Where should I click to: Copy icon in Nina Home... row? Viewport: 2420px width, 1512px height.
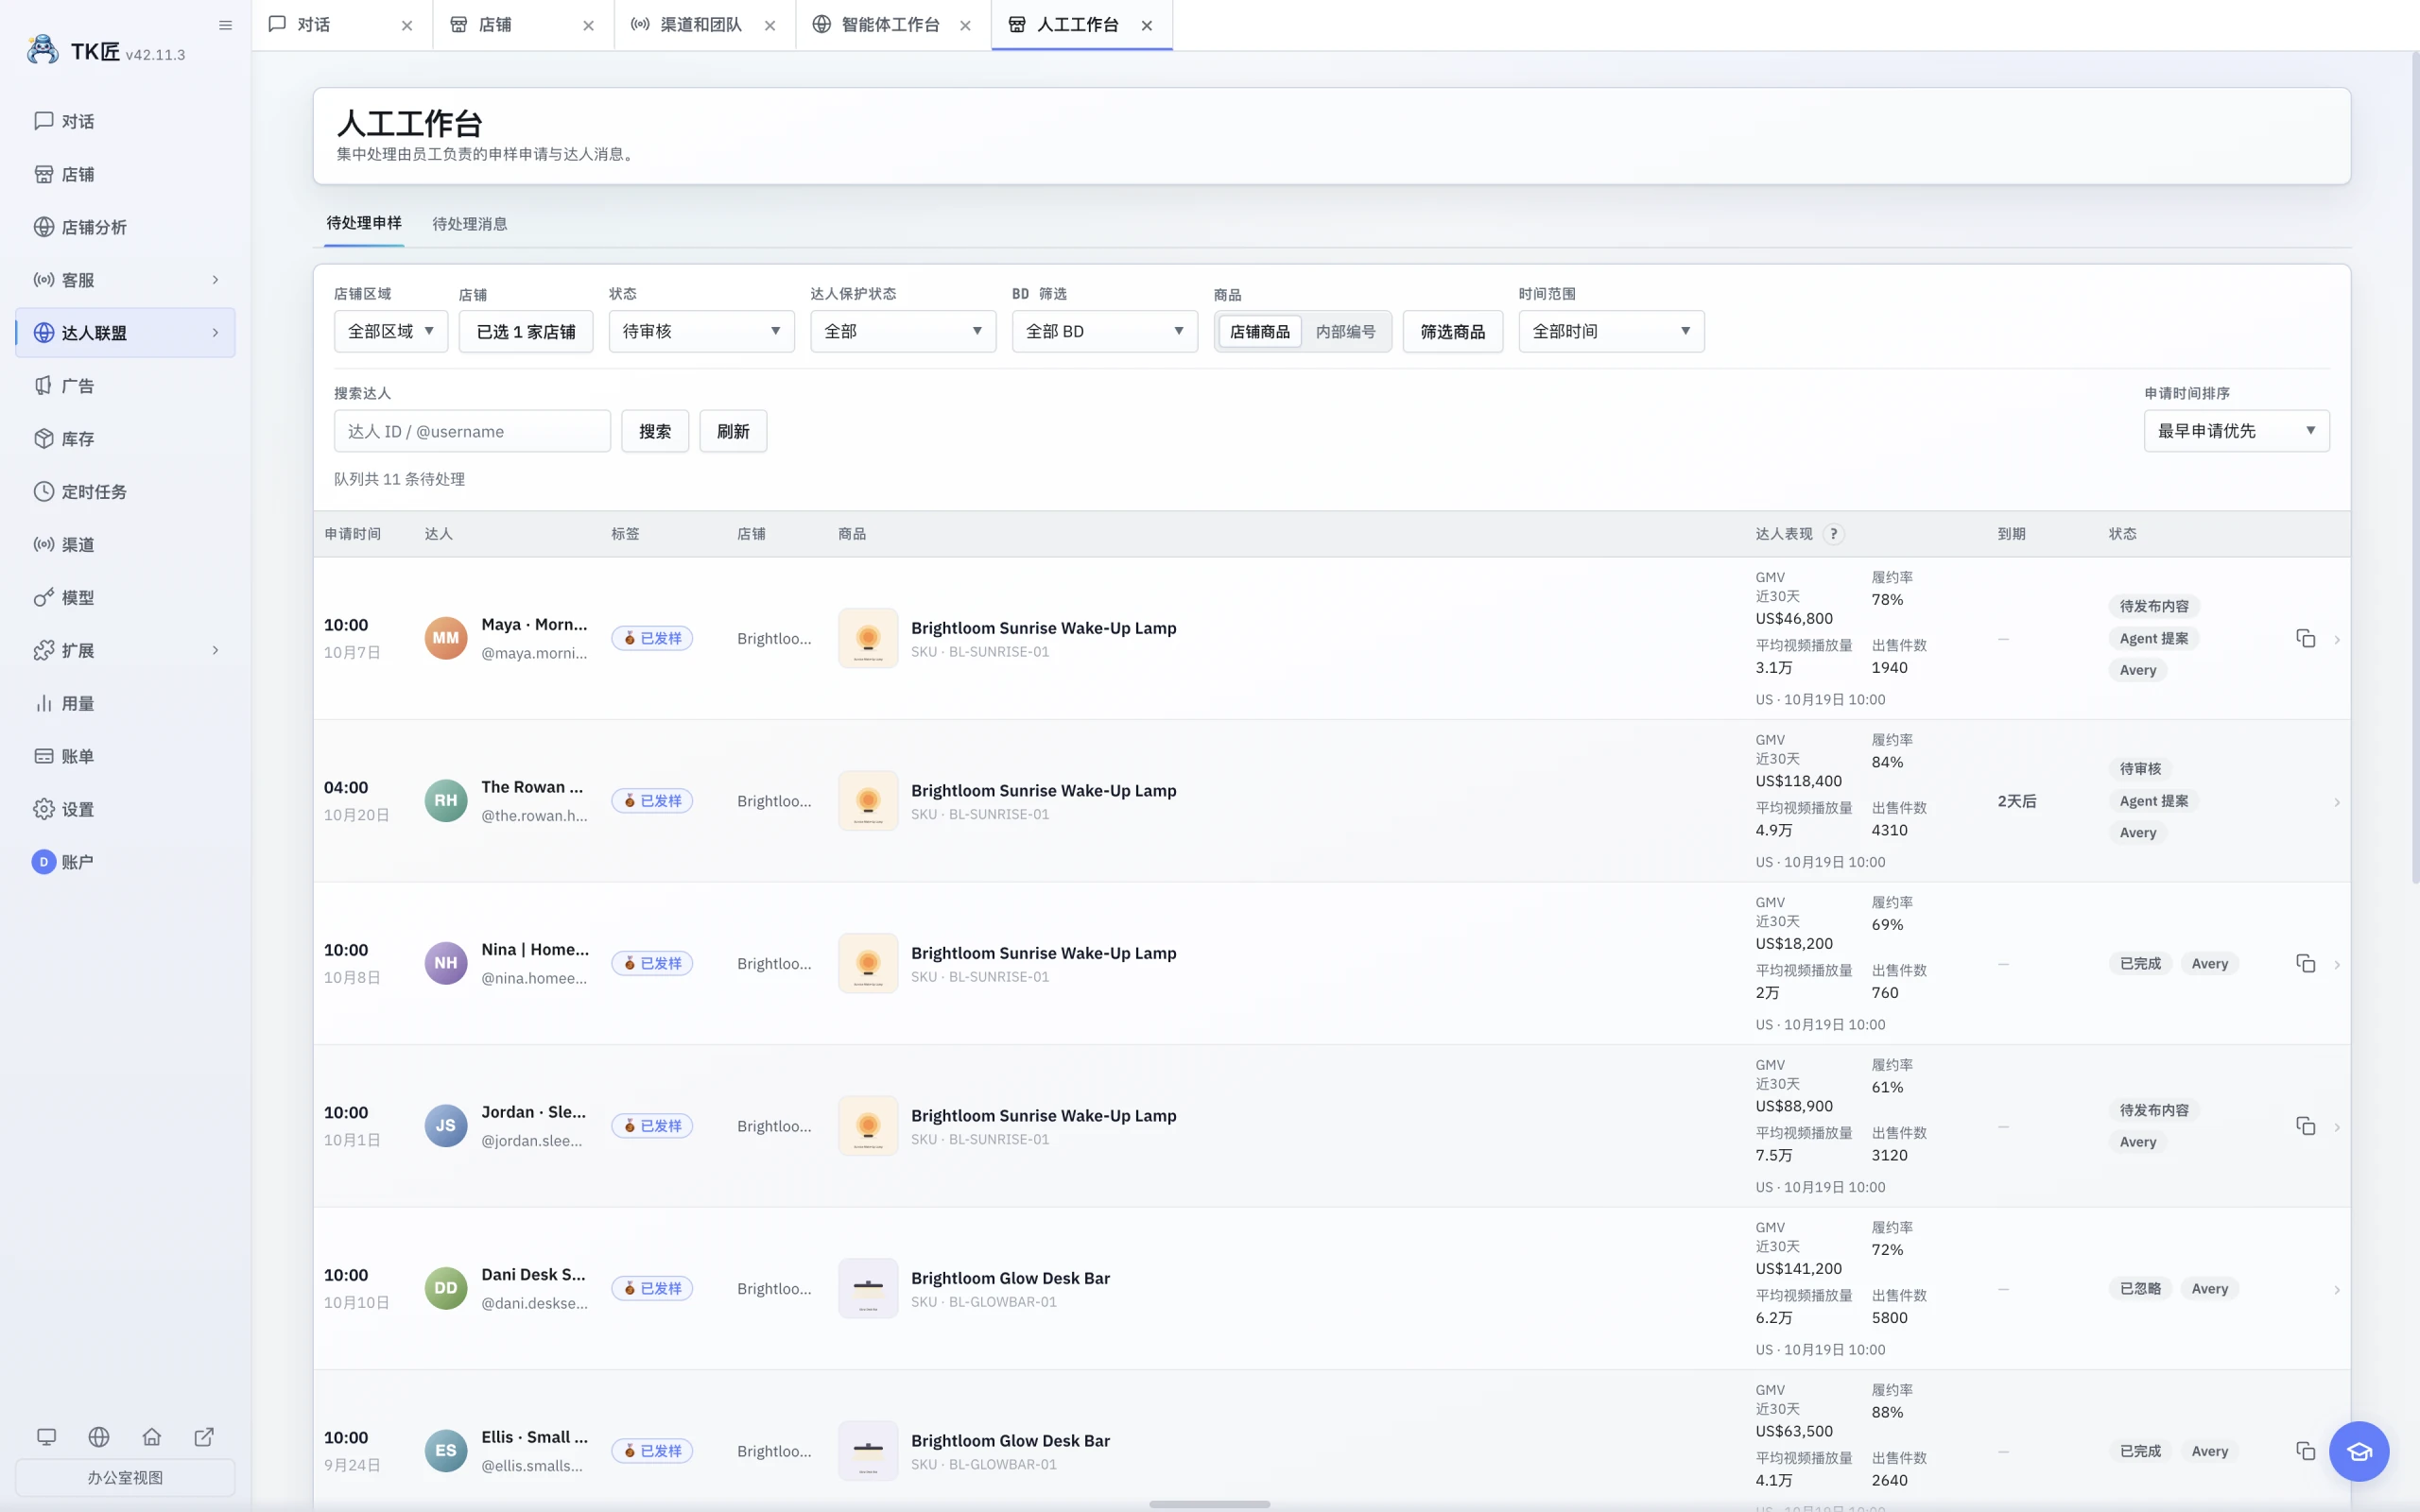point(2305,963)
